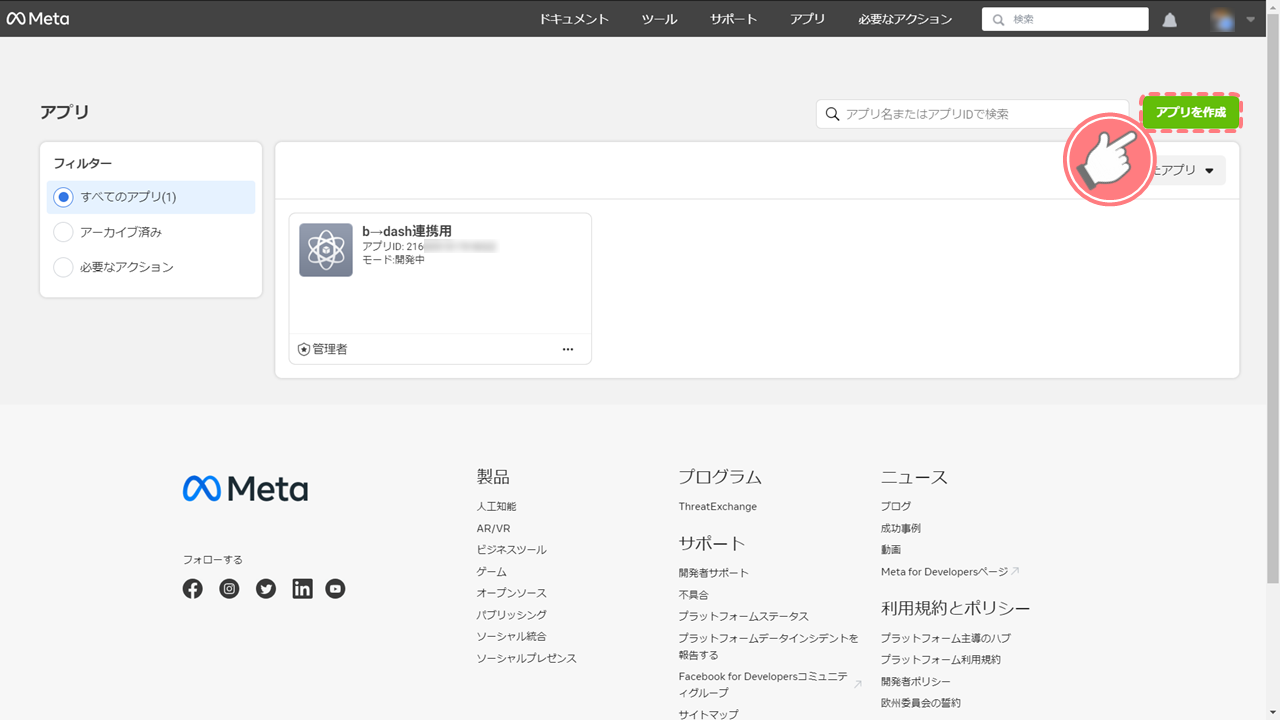This screenshot has width=1280, height=720.
Task: Open the Twitter social icon in the footer
Action: (266, 589)
